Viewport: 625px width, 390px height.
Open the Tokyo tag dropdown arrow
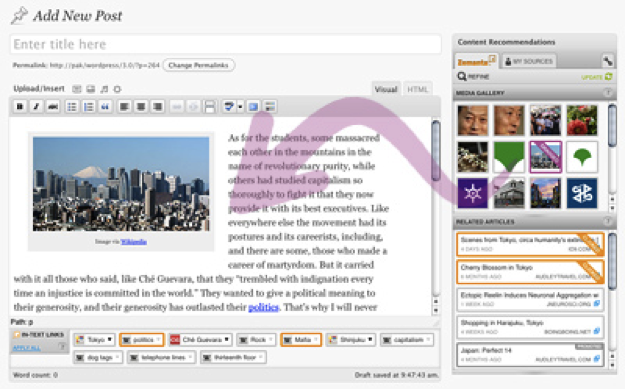click(x=110, y=339)
